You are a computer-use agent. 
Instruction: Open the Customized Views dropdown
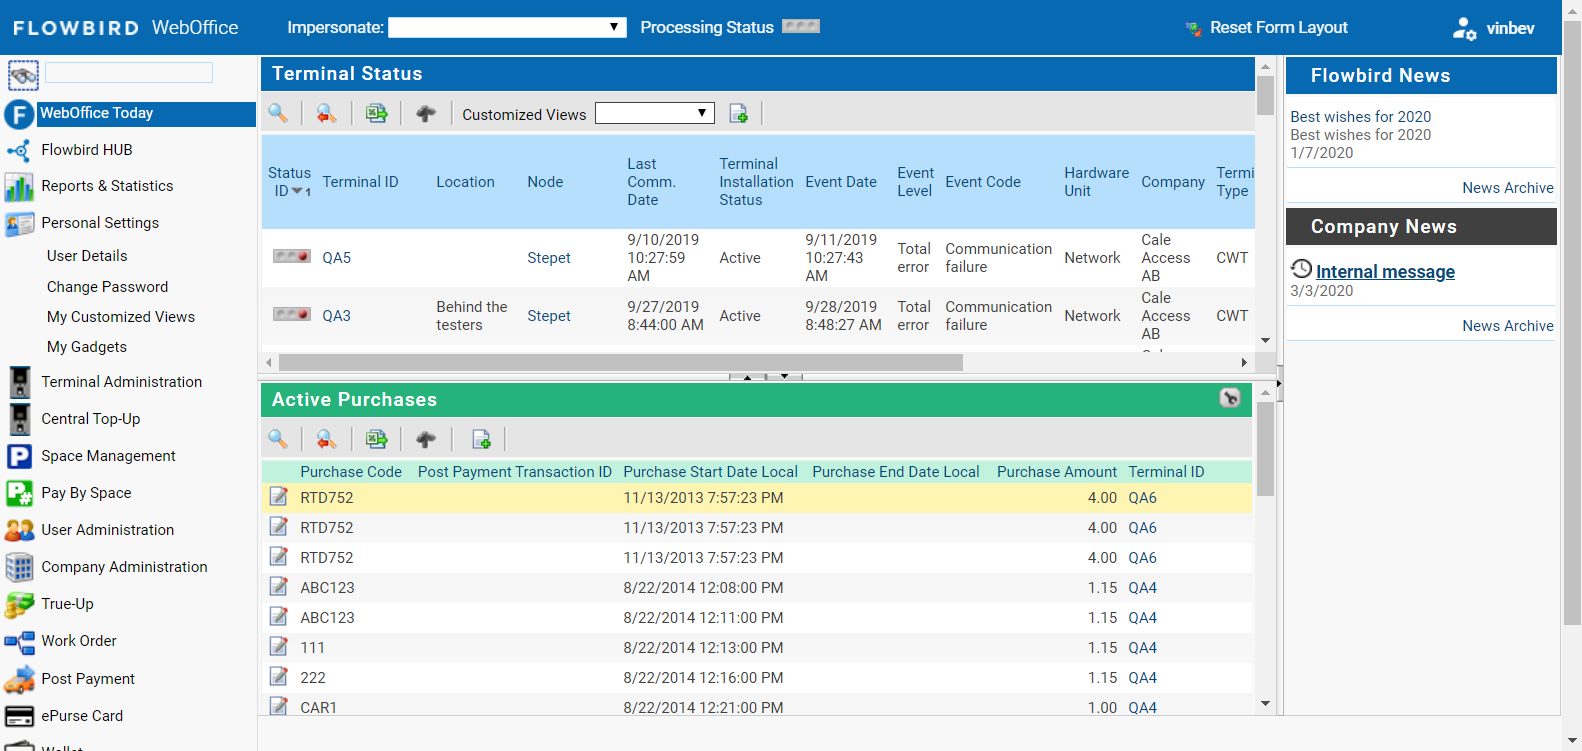655,113
